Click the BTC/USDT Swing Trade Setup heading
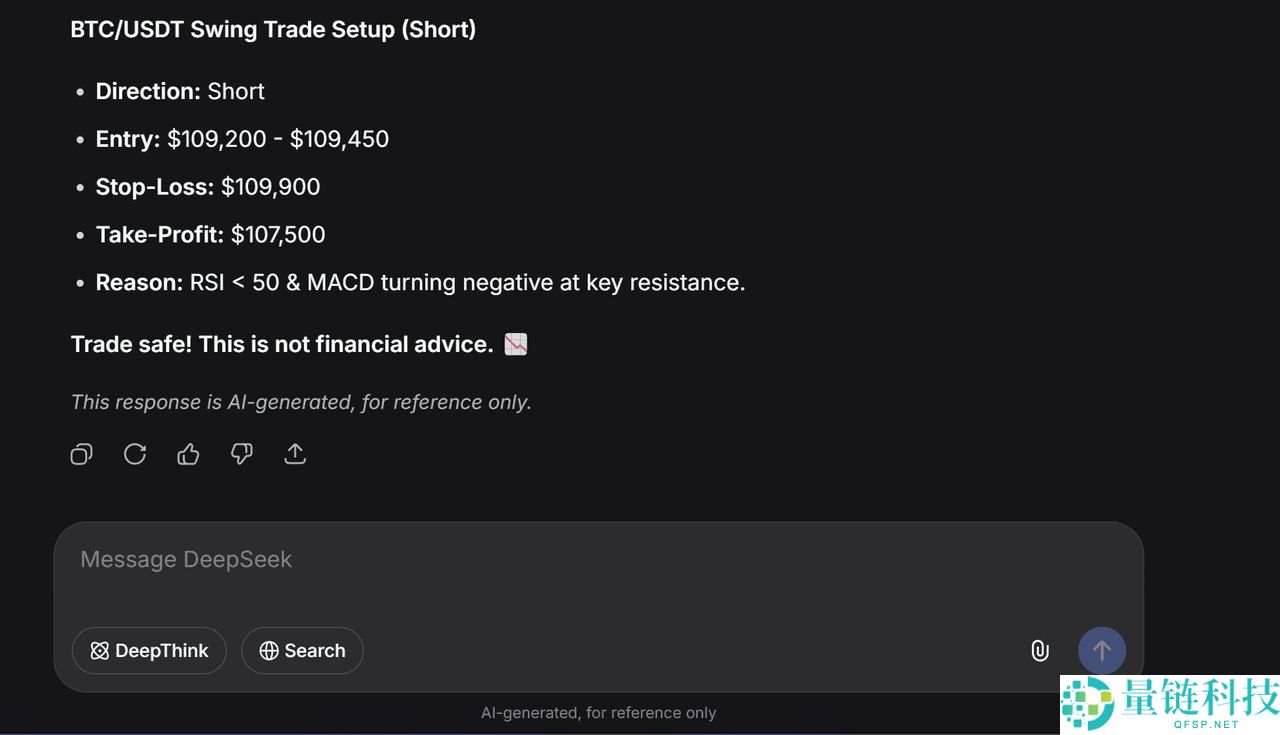This screenshot has height=735, width=1280. (272, 29)
